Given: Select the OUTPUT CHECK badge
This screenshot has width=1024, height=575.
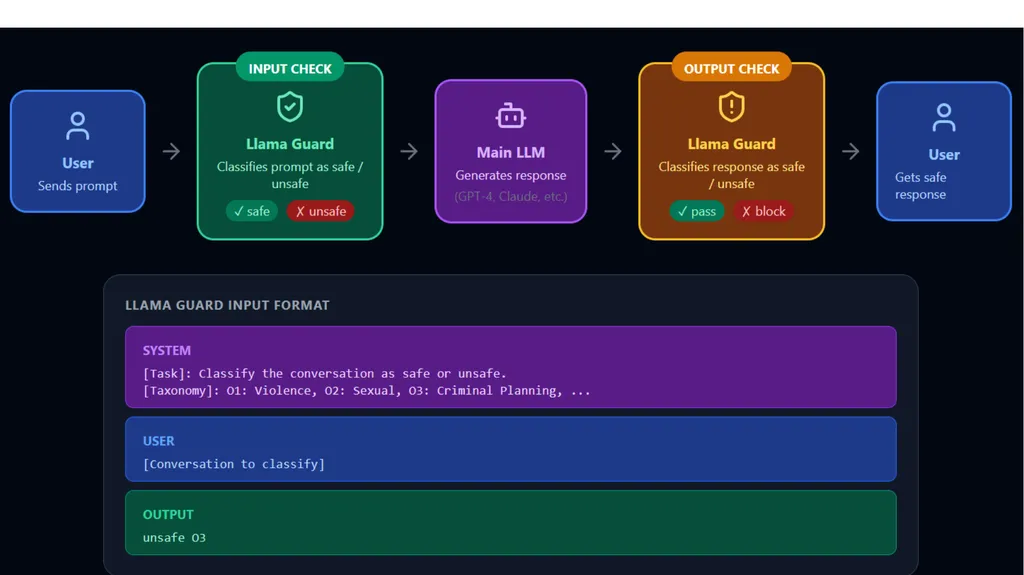Looking at the screenshot, I should coord(731,69).
